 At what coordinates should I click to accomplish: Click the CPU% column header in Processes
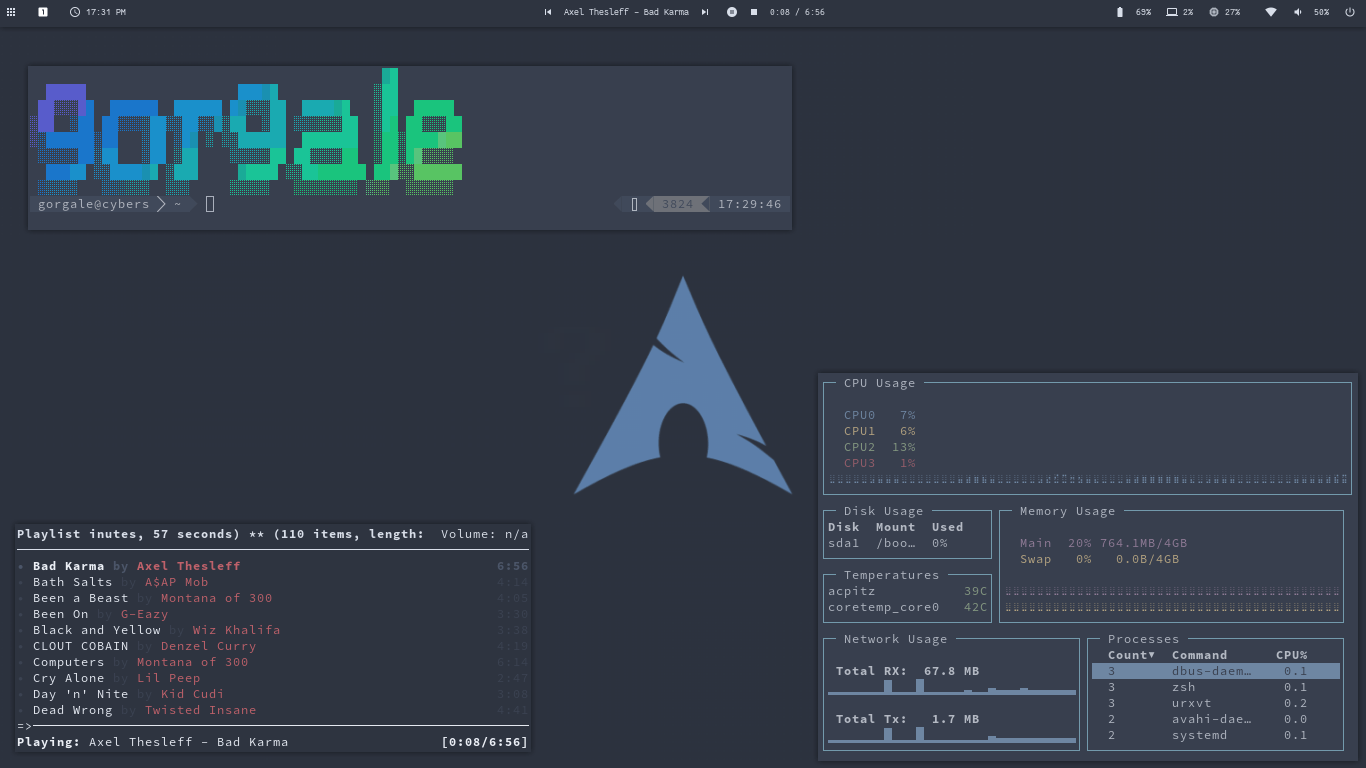click(x=1291, y=655)
